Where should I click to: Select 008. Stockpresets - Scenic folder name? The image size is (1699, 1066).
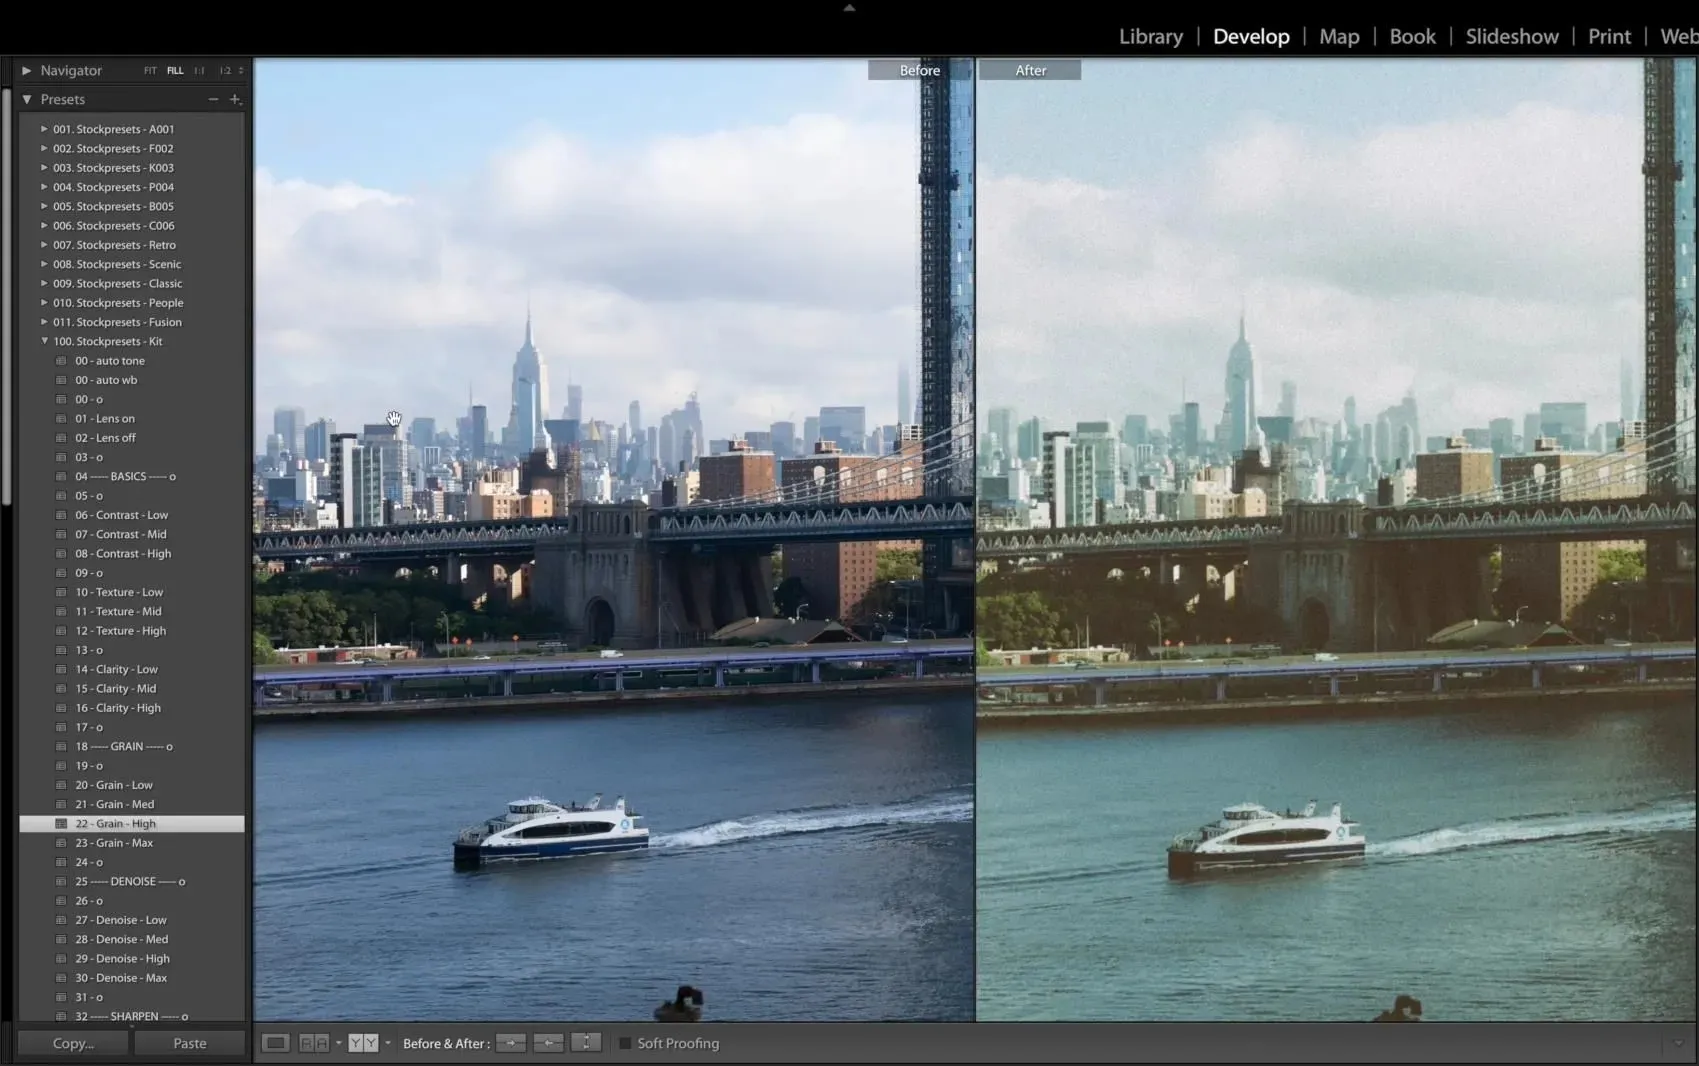tap(117, 264)
